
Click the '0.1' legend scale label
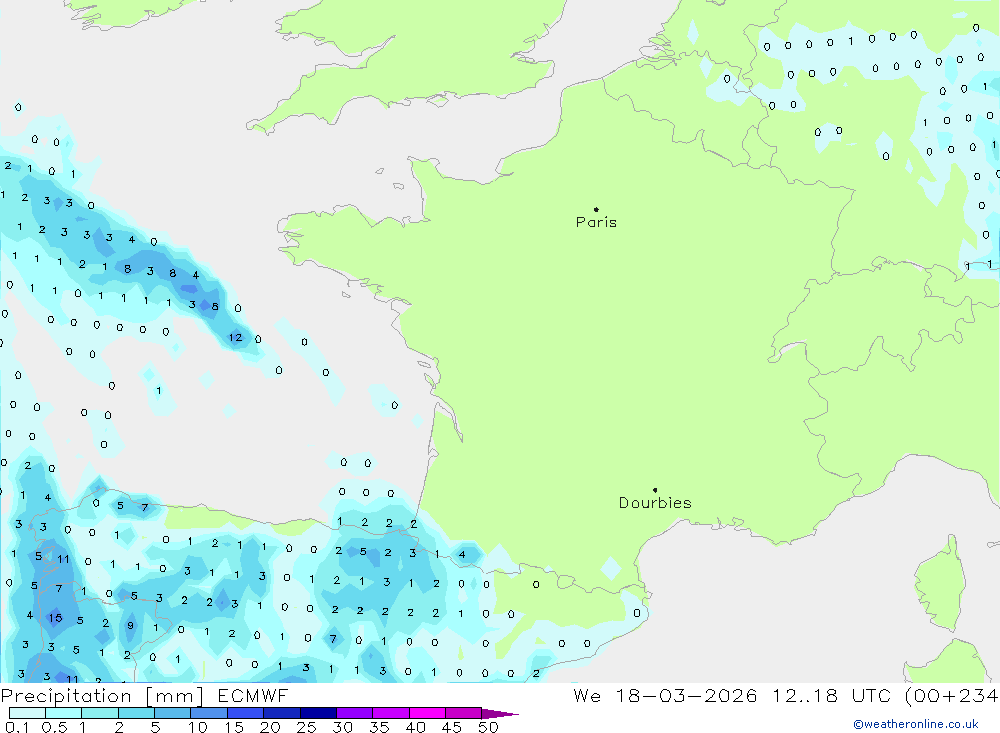click(x=17, y=727)
